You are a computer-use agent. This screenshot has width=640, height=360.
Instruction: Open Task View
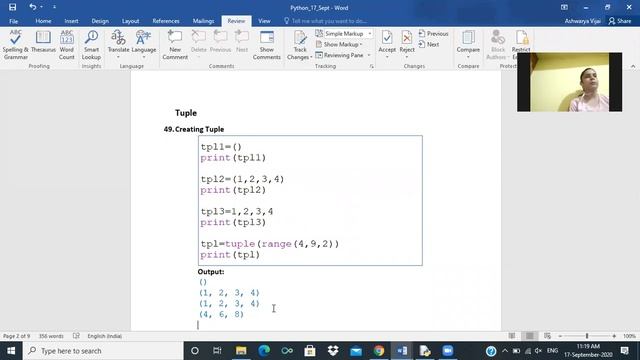pyautogui.click(x=217, y=351)
